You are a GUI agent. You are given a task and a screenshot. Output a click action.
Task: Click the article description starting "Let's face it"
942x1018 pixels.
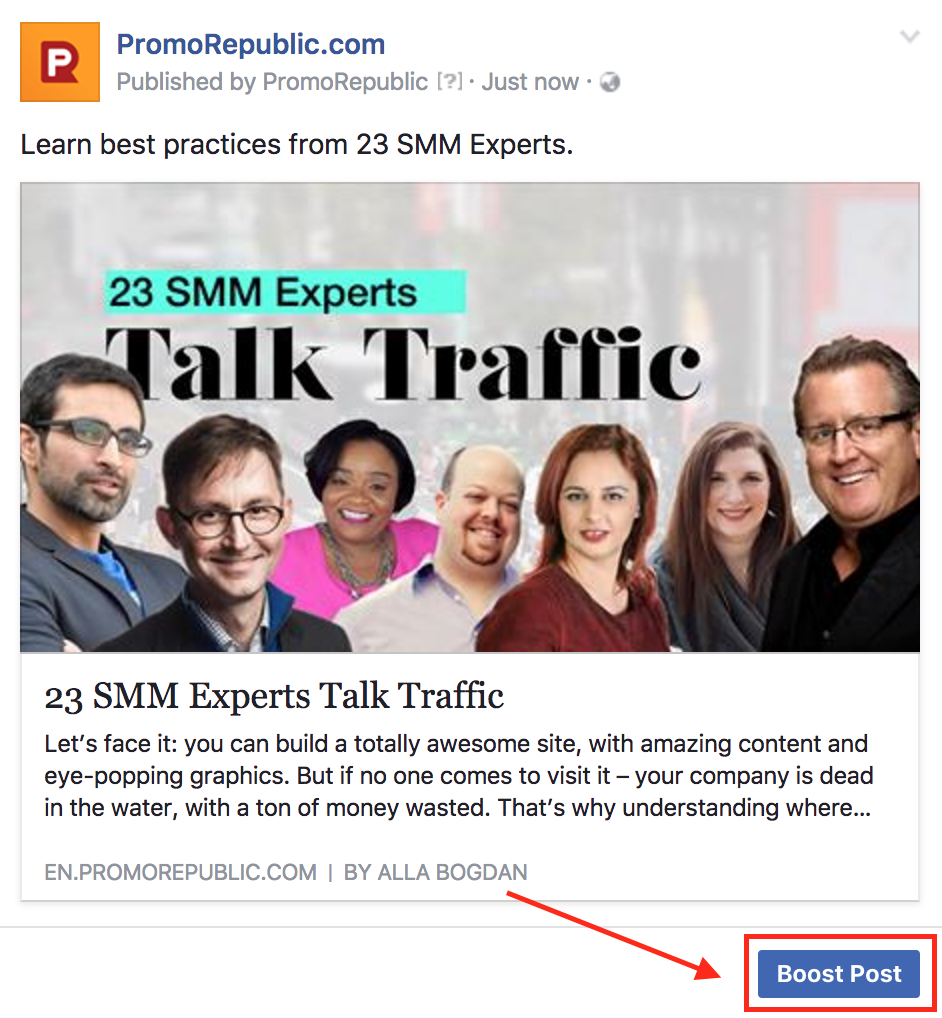coord(458,776)
